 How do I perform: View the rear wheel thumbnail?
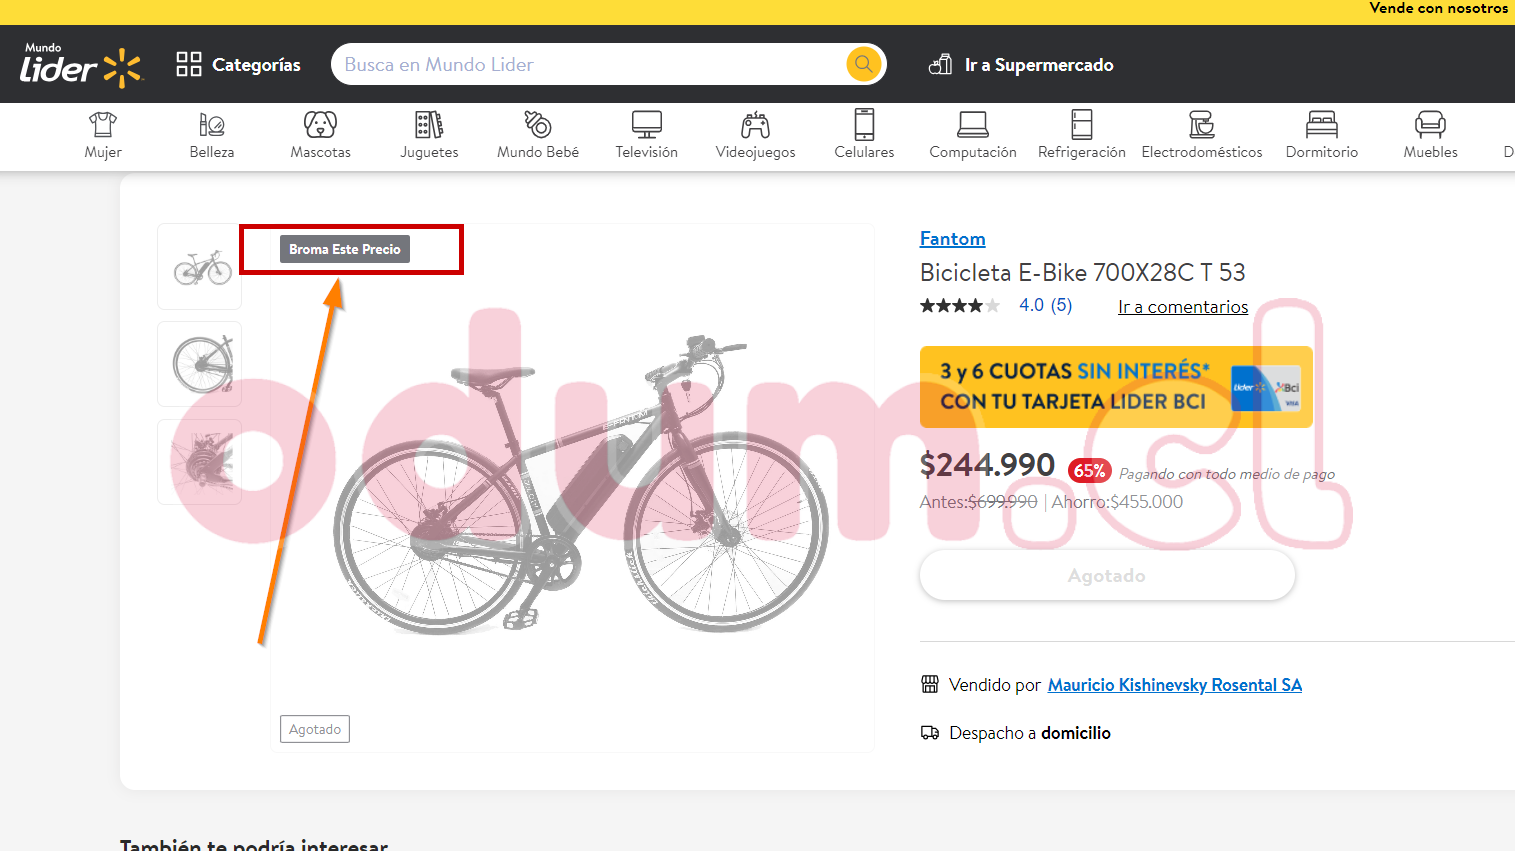200,364
